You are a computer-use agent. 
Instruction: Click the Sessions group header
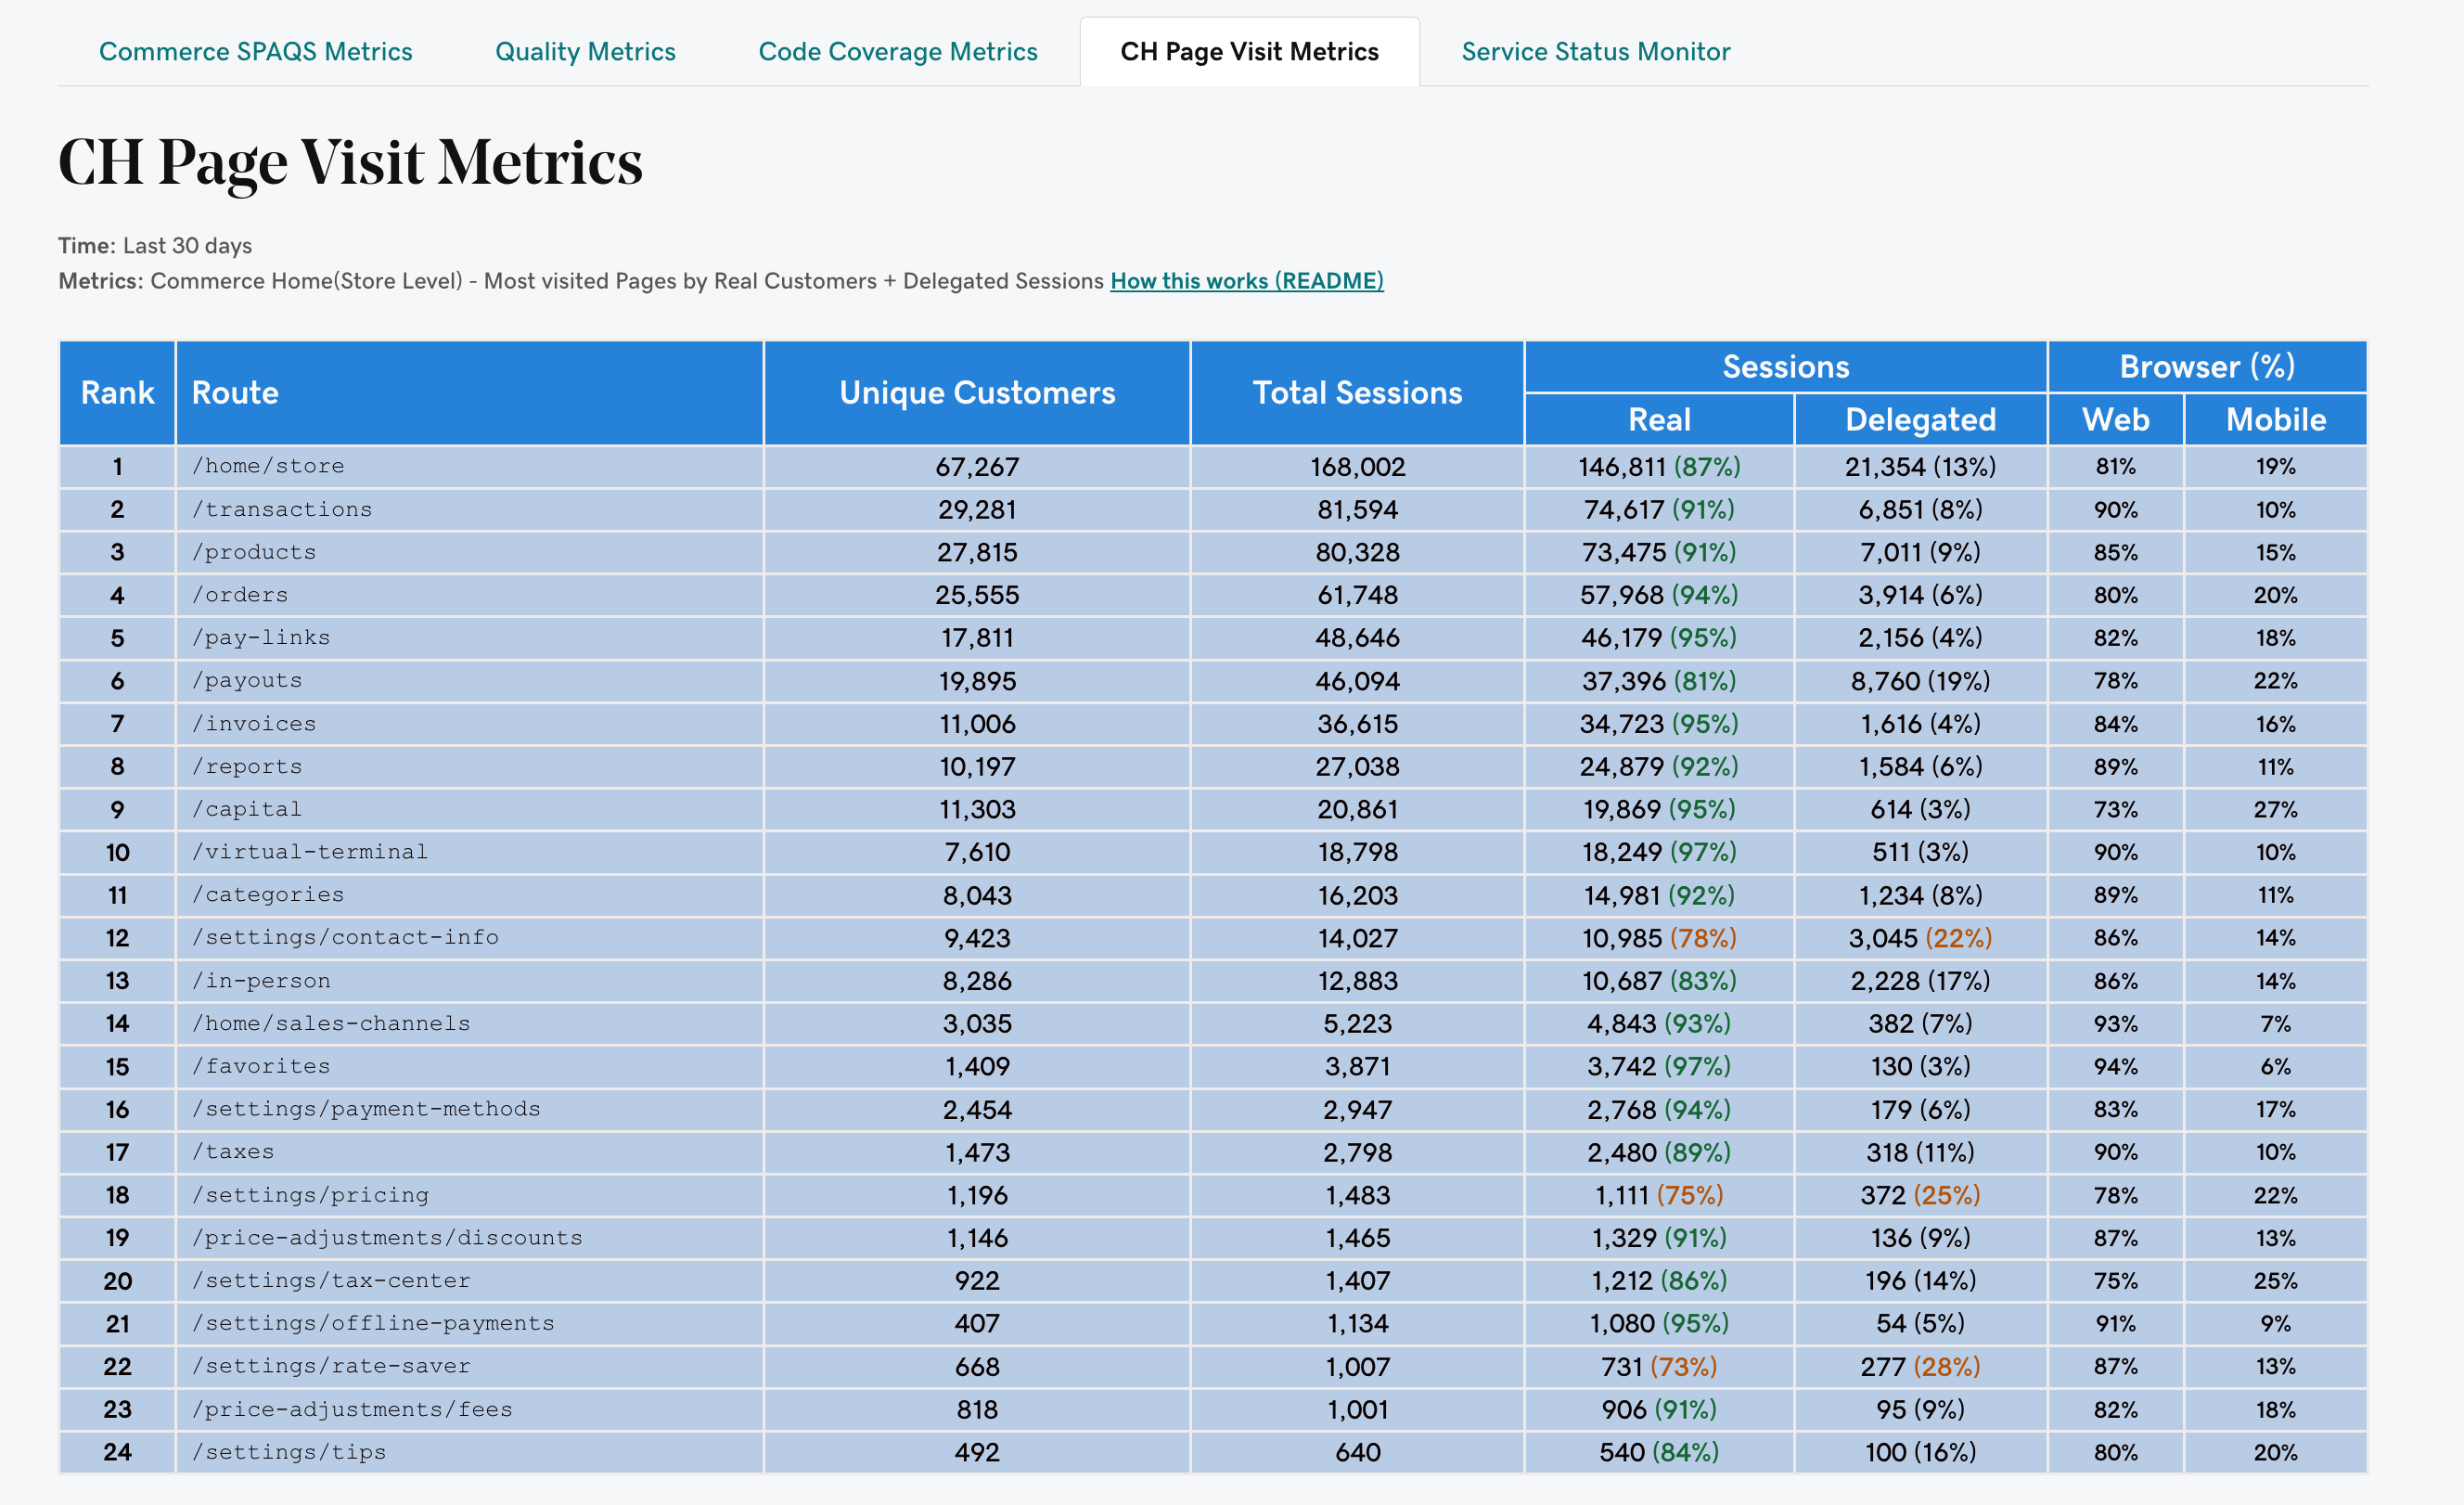click(x=1784, y=366)
